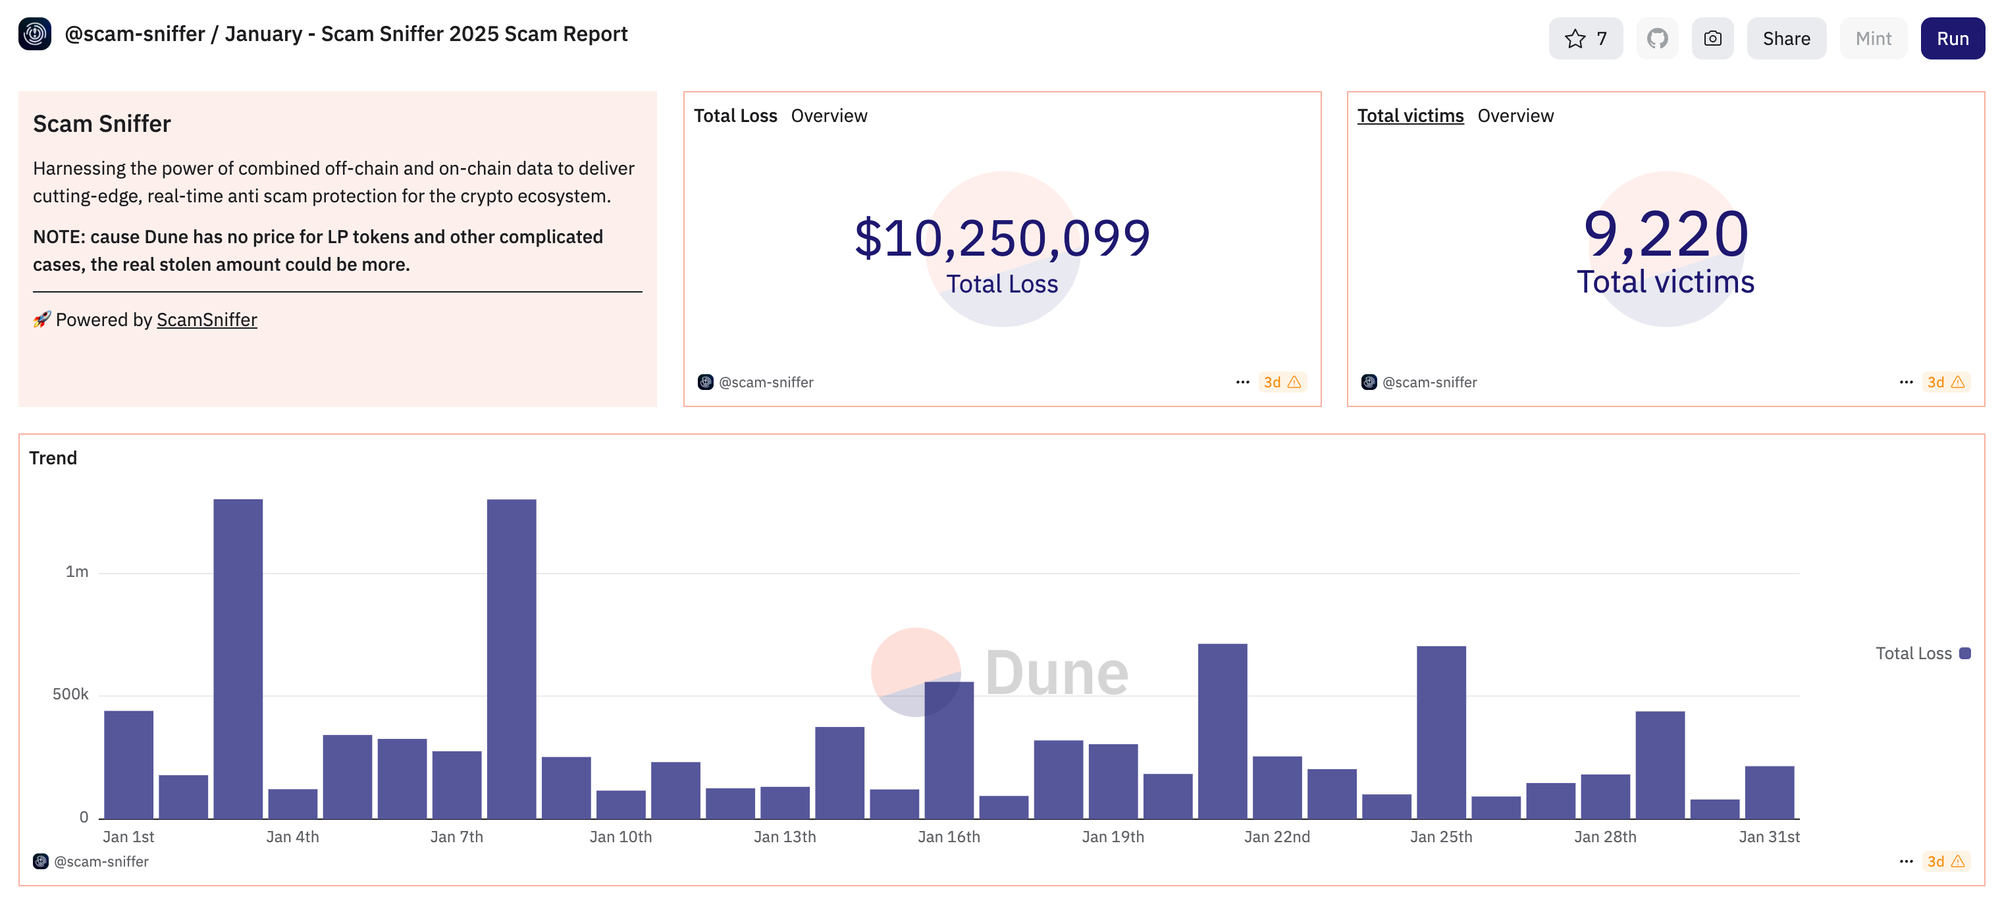
Task: Click the 3d stale warning on Total Loss
Action: click(1282, 382)
